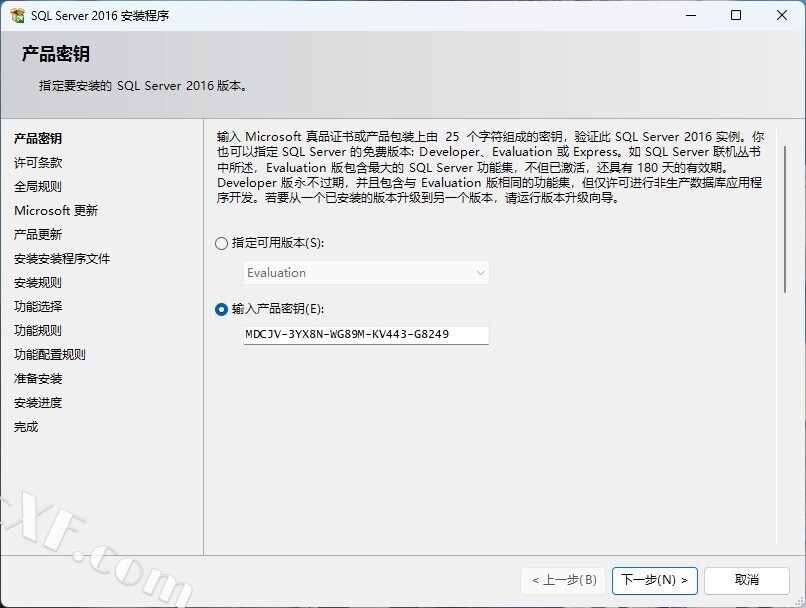806x608 pixels.
Task: Select 产品更新 step in sidebar
Action: 38,235
